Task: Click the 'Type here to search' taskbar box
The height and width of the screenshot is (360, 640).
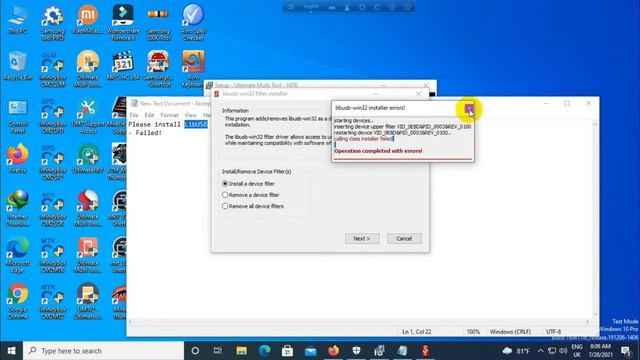Action: 103,351
